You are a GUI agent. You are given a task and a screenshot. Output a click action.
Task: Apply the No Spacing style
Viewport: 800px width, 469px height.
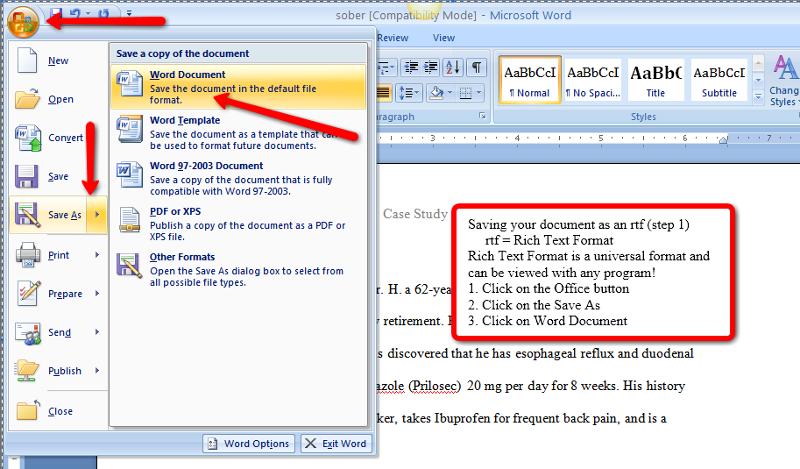coord(593,79)
